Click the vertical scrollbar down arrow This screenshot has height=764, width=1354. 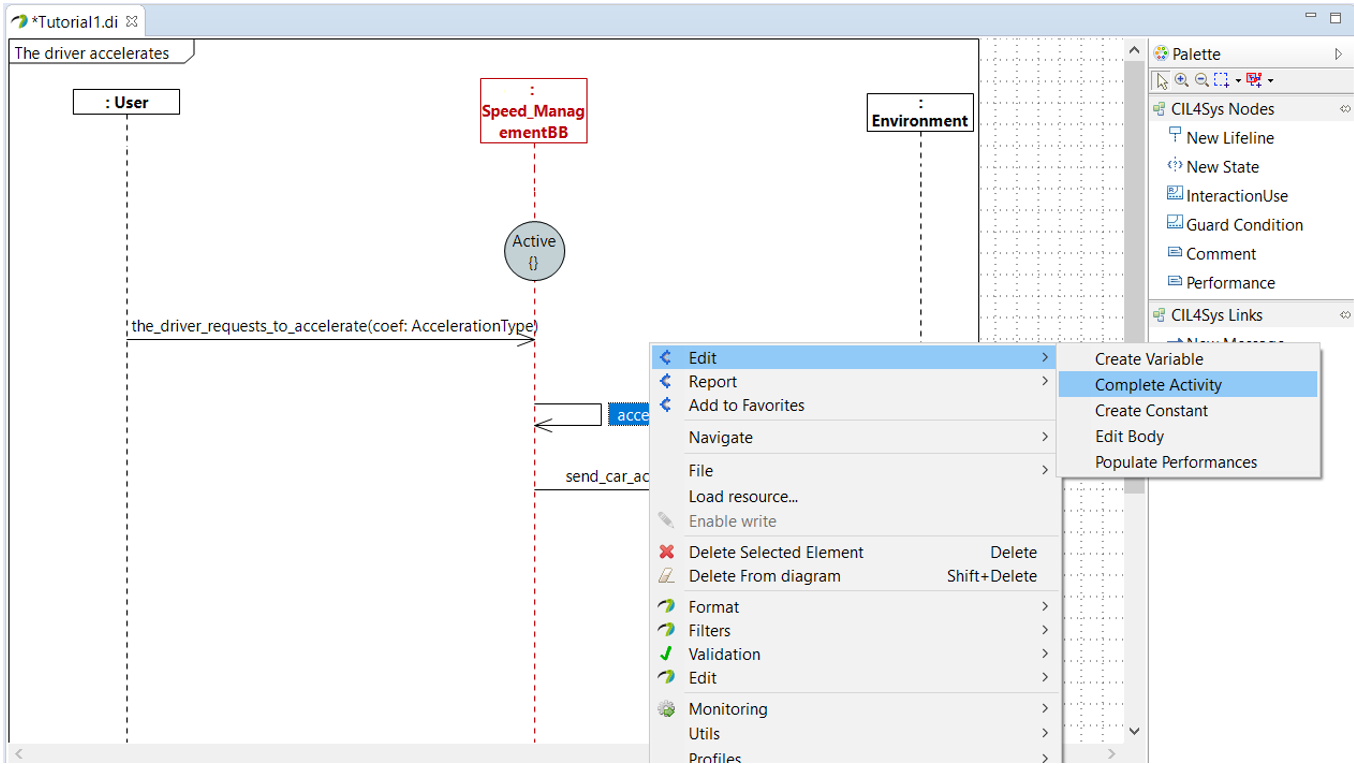(x=1134, y=731)
